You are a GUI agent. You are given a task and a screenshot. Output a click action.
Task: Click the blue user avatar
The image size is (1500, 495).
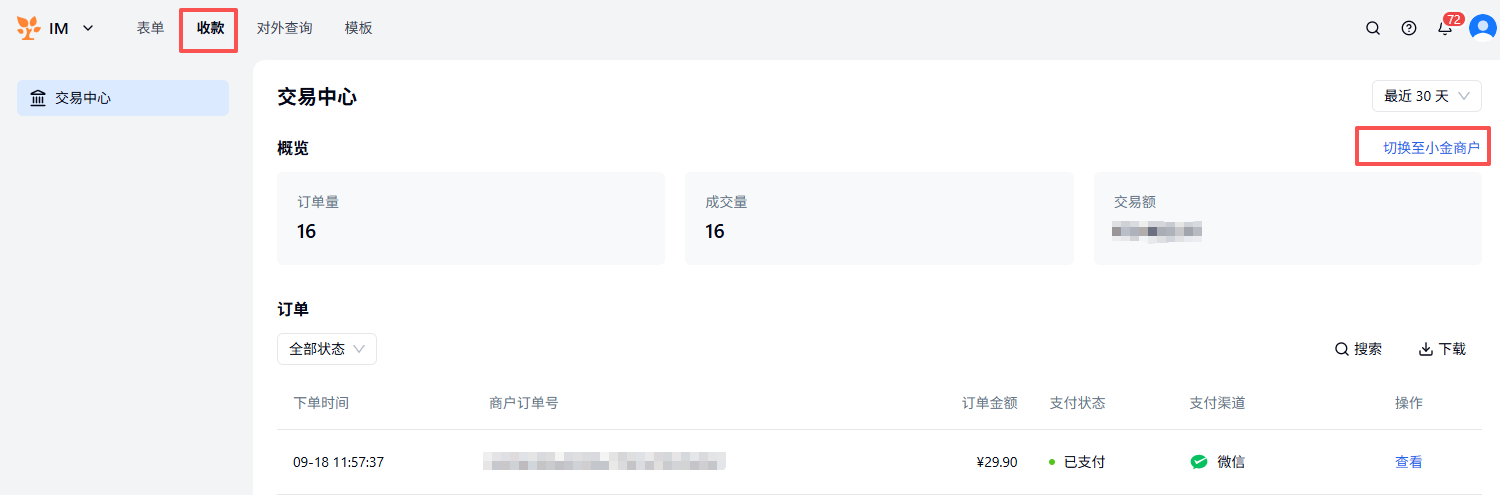pos(1482,28)
